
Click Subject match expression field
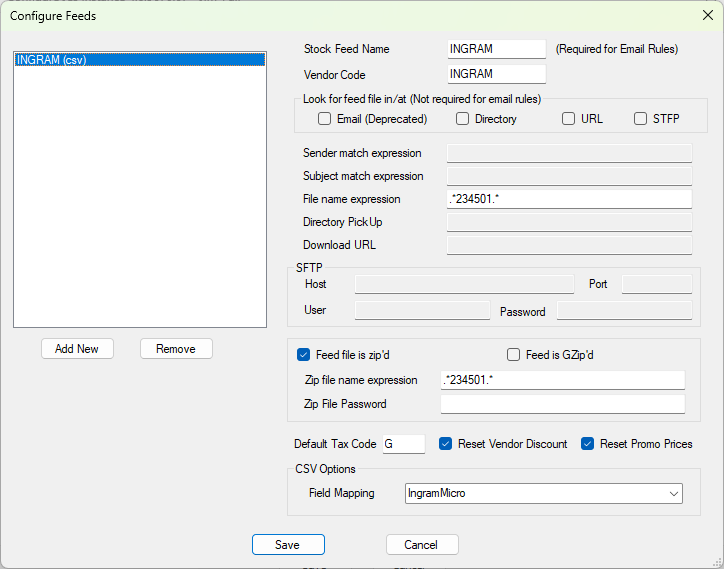(x=569, y=176)
